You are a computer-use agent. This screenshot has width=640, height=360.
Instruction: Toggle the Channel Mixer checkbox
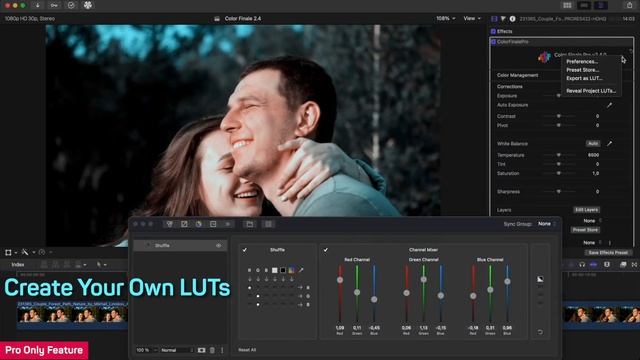[326, 250]
